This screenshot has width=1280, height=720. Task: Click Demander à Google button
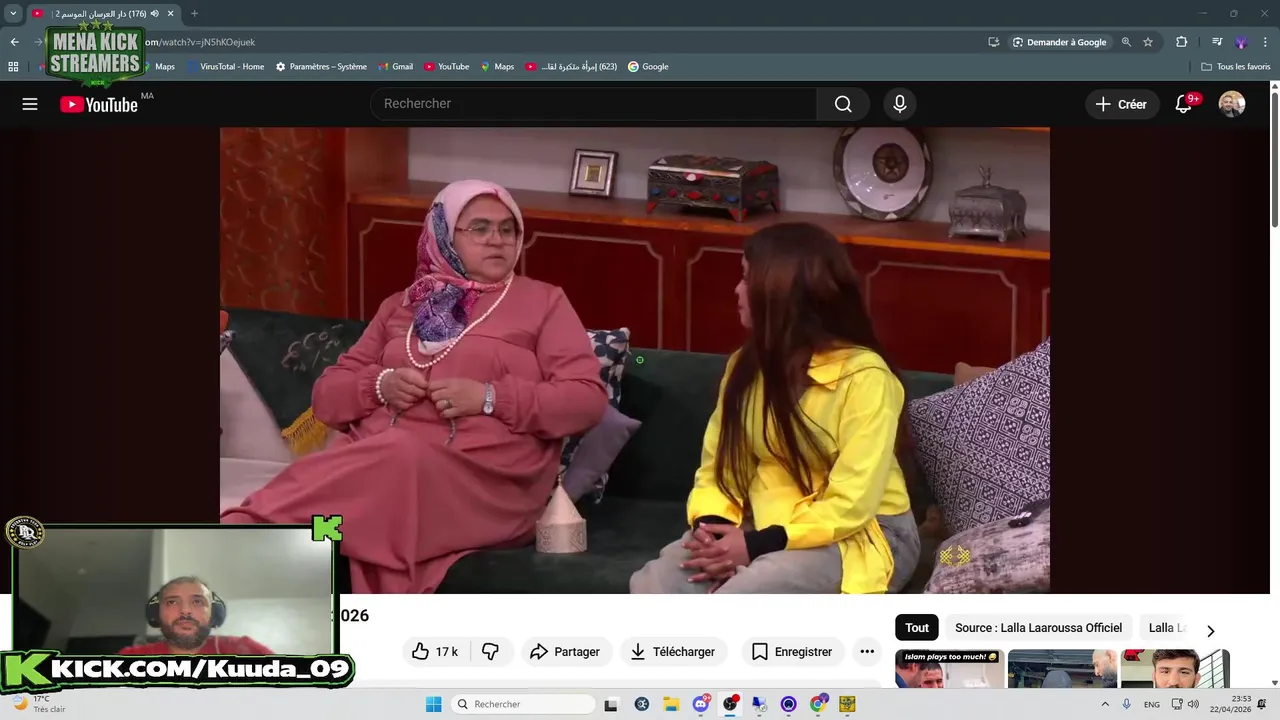[x=1059, y=42]
